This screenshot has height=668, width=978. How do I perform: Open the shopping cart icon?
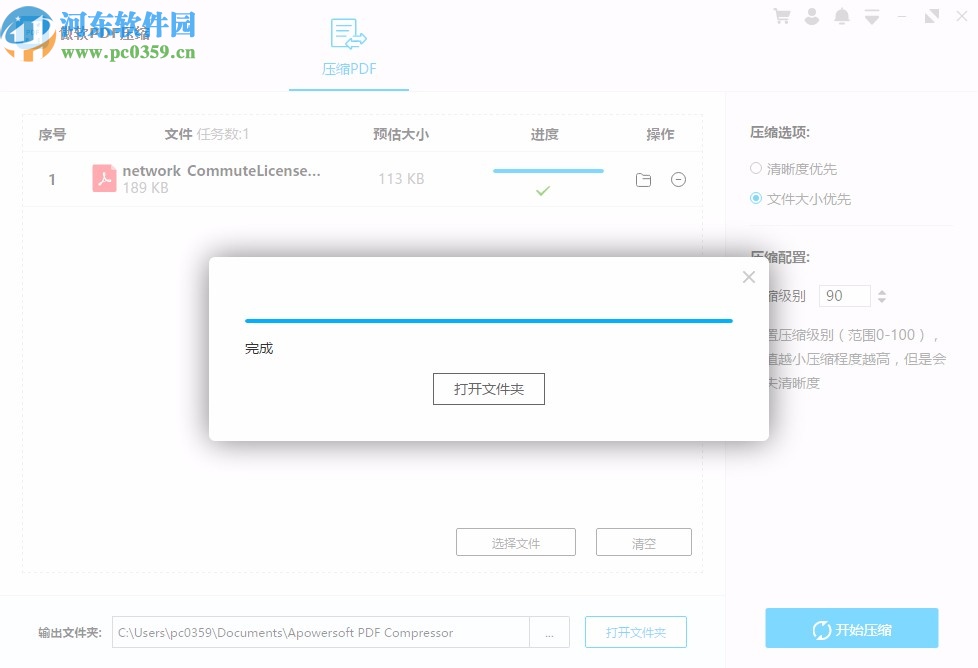783,16
